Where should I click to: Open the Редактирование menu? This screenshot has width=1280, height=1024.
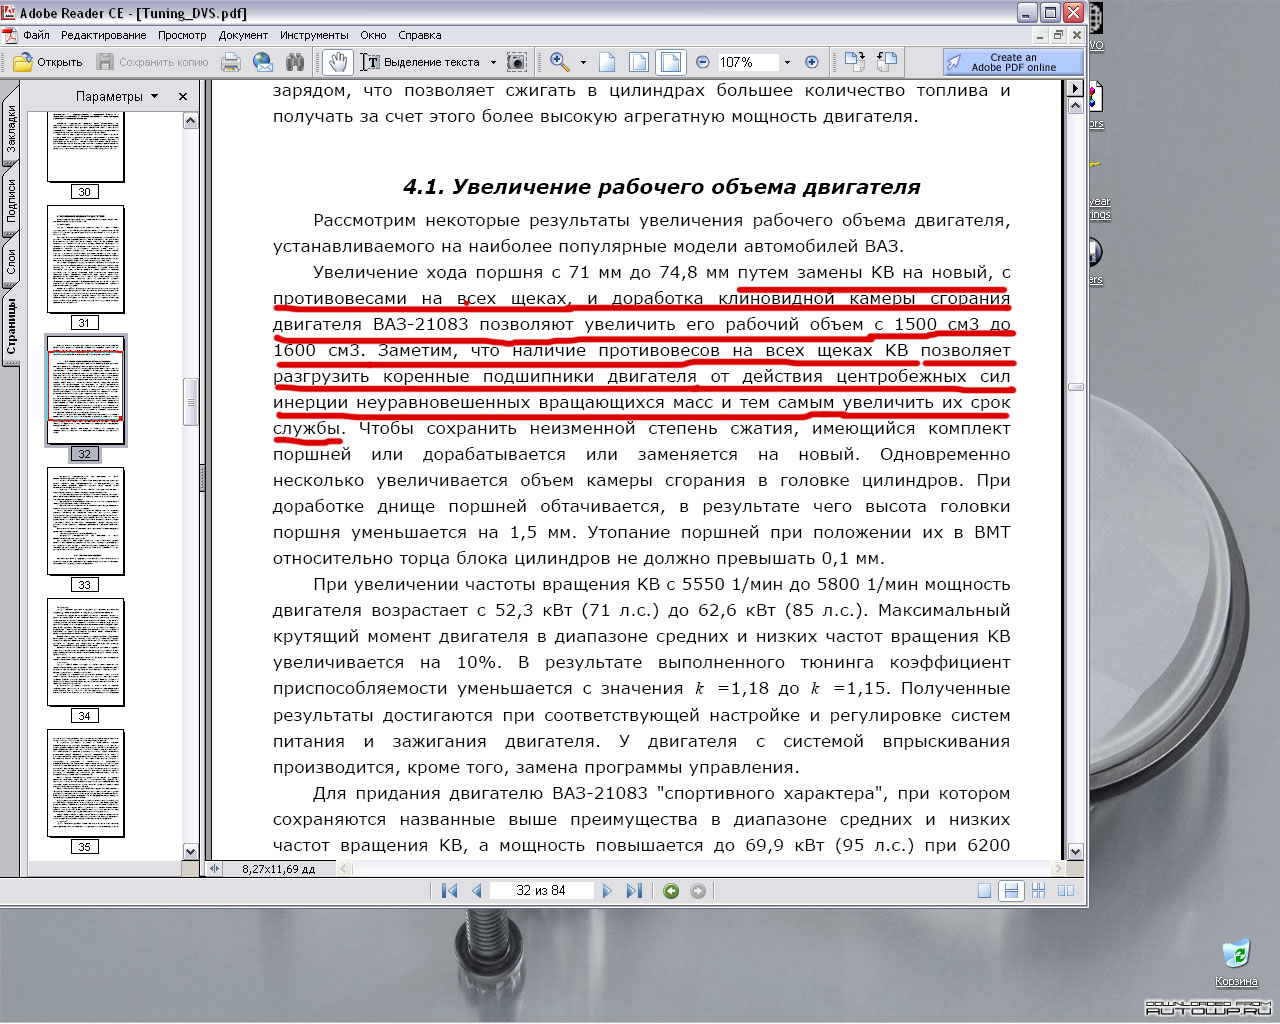[104, 35]
